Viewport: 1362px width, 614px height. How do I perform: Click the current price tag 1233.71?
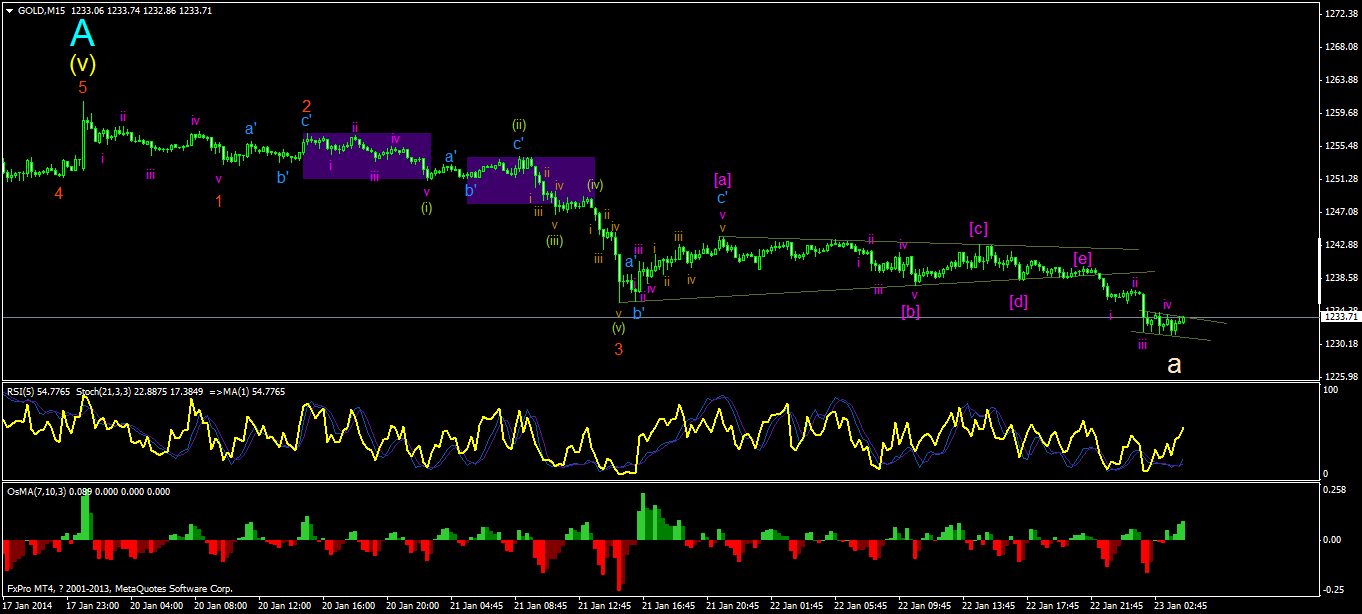(x=1339, y=317)
